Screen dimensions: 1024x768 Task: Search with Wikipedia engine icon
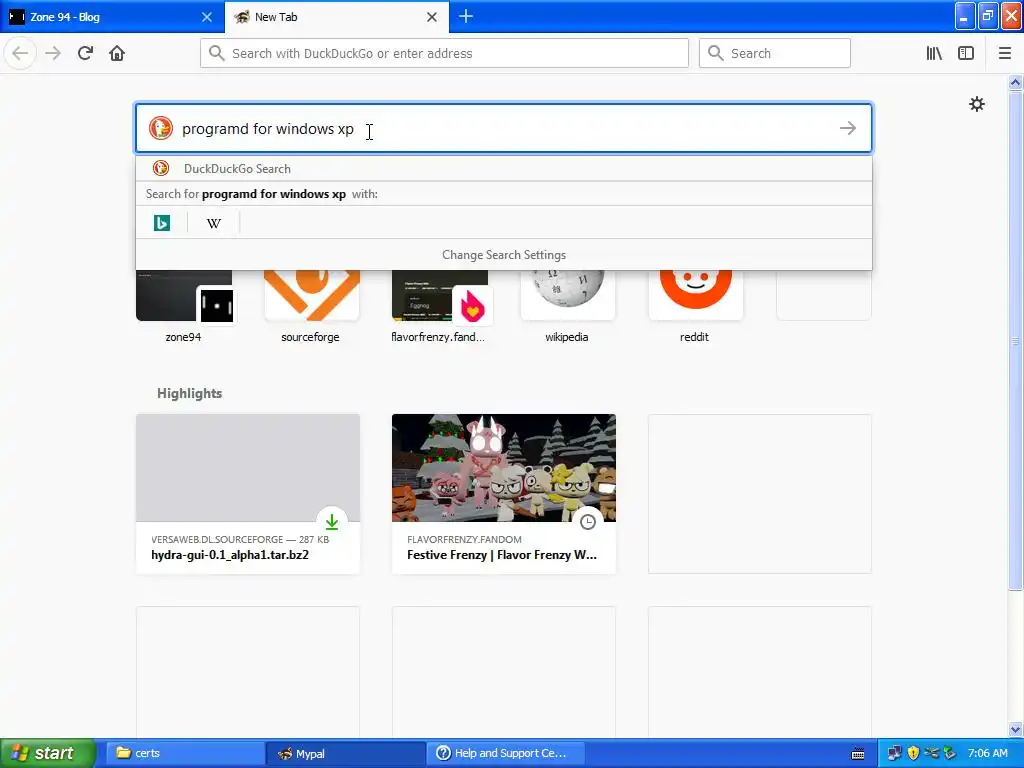[214, 223]
